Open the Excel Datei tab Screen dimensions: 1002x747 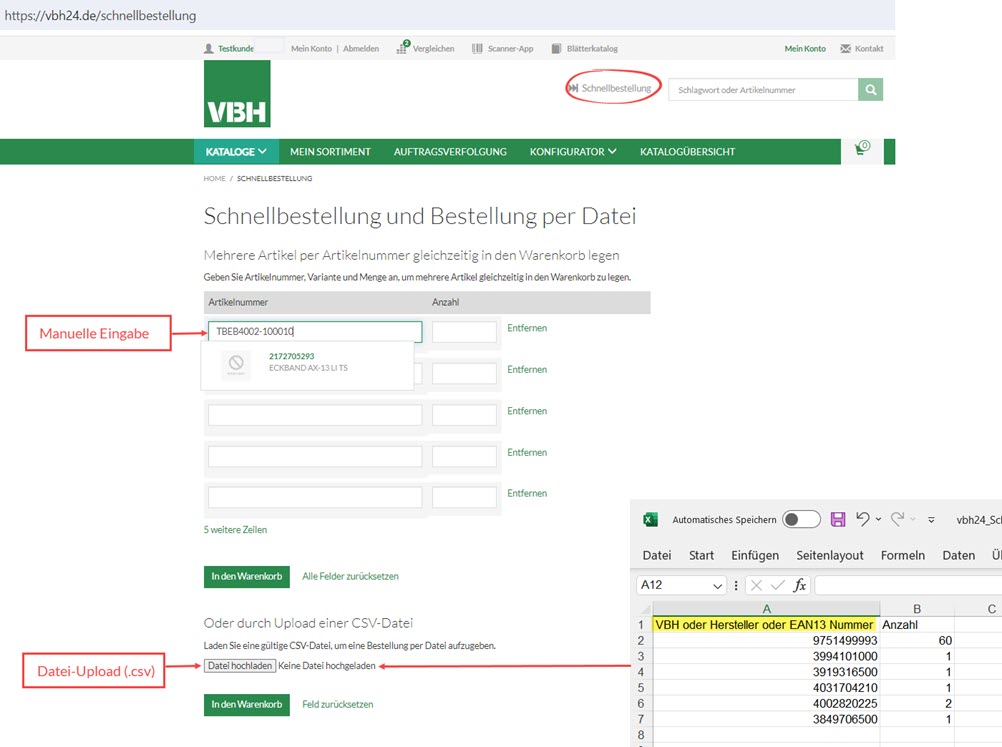[x=657, y=555]
